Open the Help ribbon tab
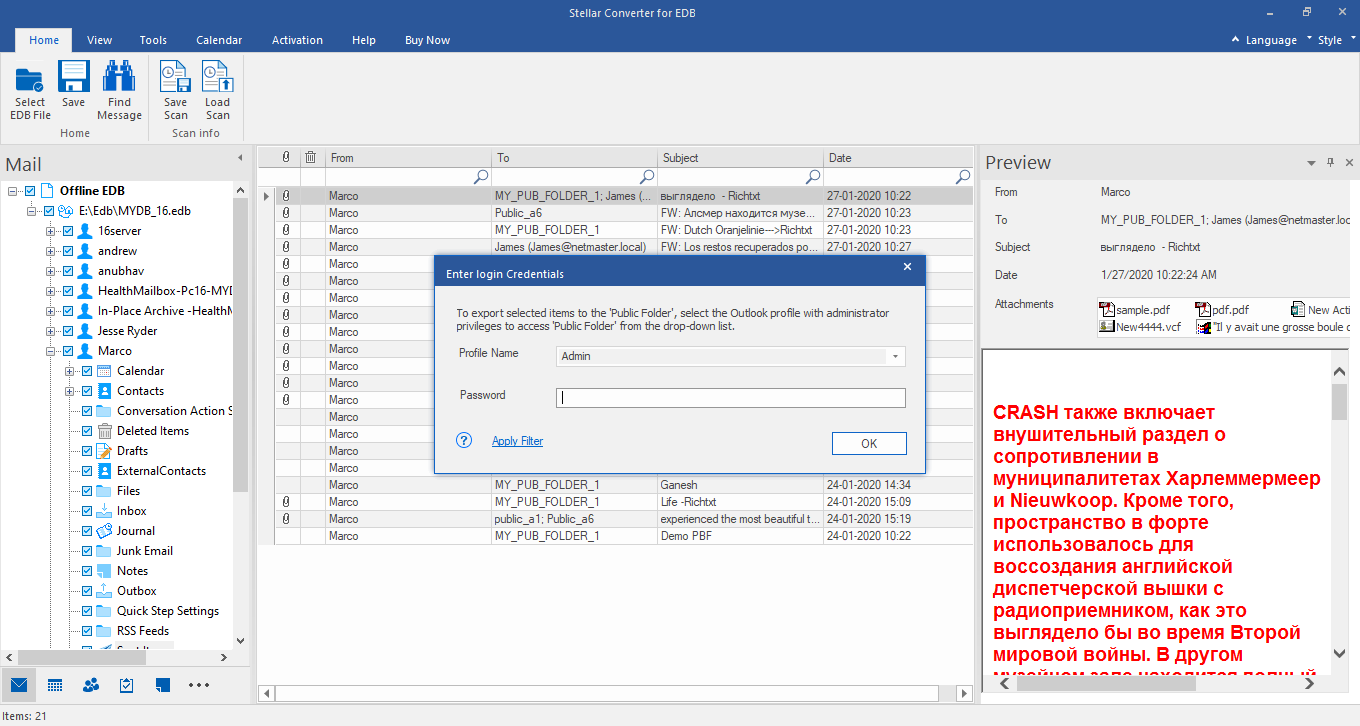Image resolution: width=1360 pixels, height=726 pixels. [364, 40]
